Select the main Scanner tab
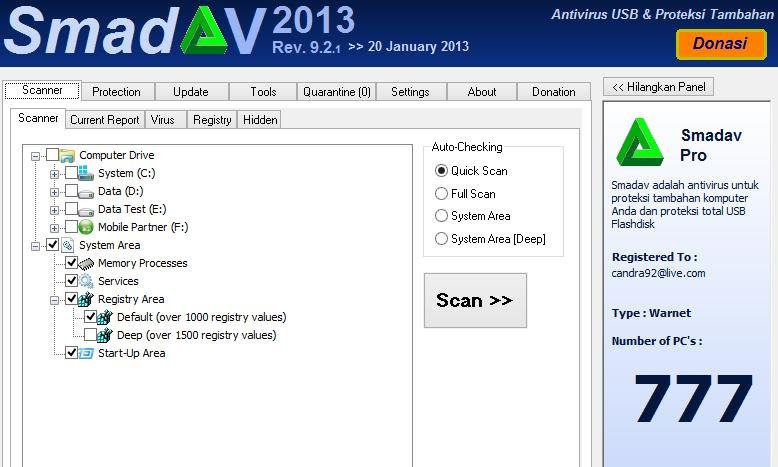 [x=42, y=90]
